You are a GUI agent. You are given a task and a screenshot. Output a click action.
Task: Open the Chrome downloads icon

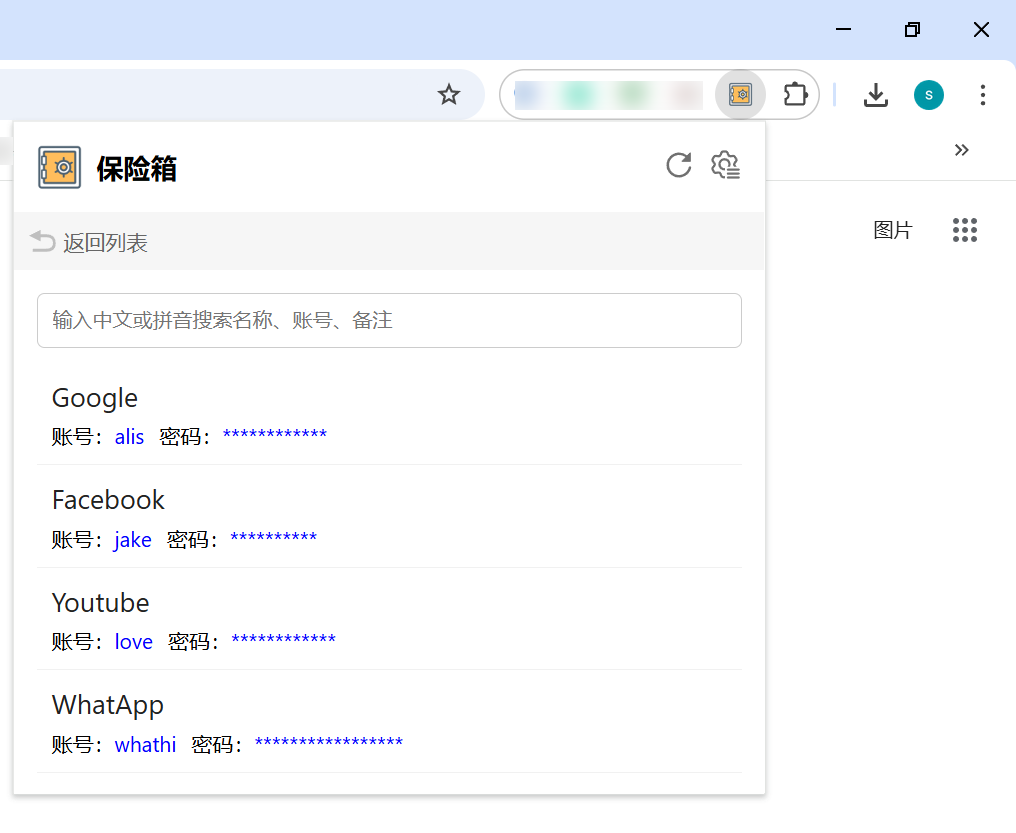(x=875, y=95)
